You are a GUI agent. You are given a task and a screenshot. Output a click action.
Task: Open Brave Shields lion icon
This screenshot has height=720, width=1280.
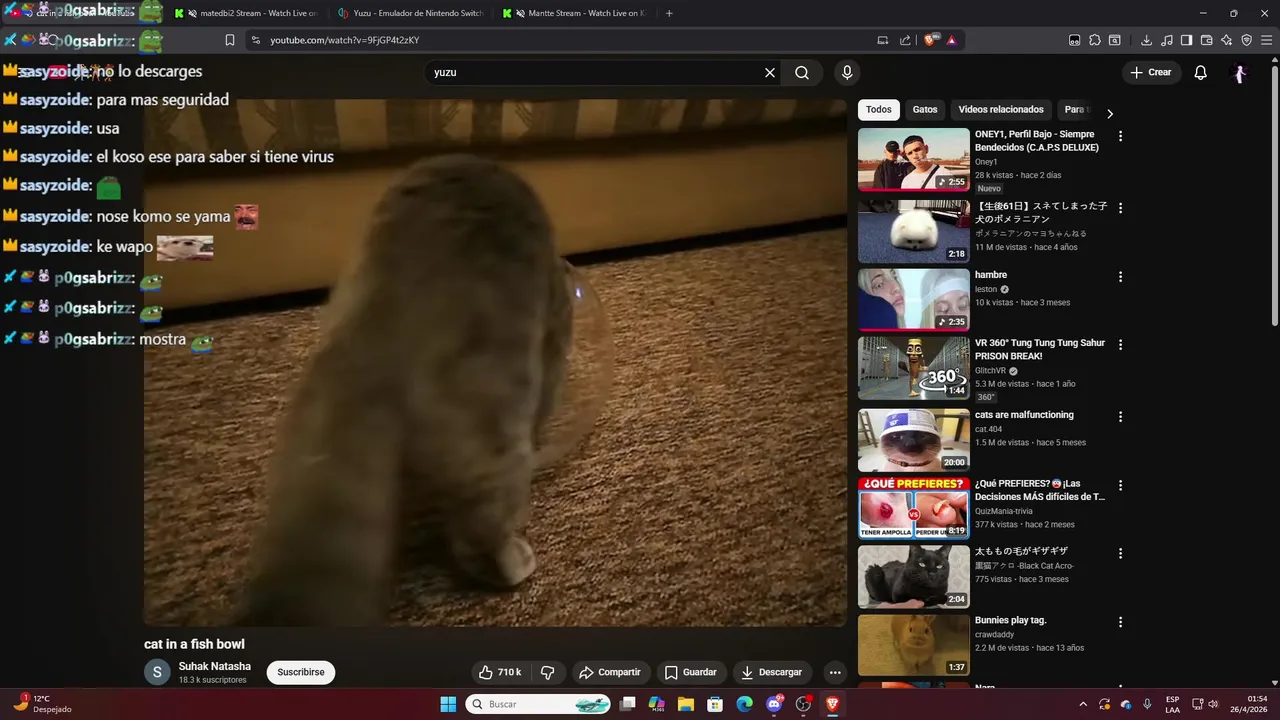coord(931,40)
